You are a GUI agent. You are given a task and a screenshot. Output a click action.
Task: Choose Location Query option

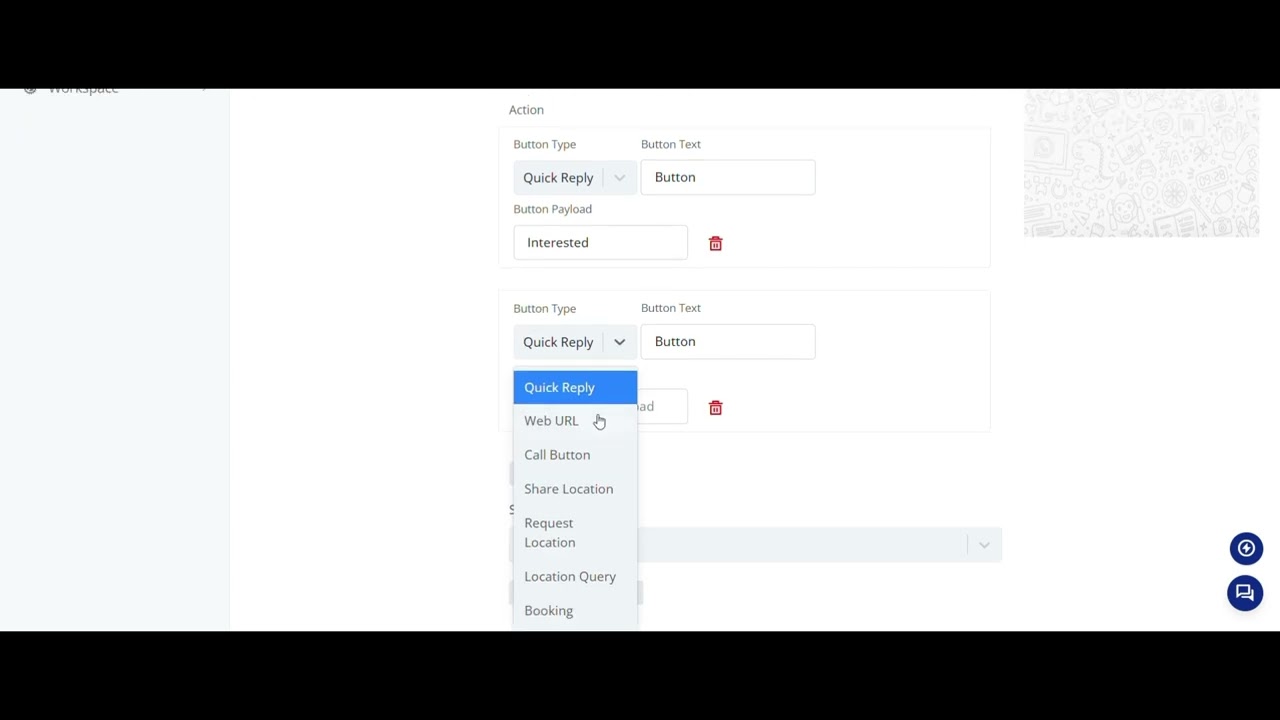[x=575, y=576]
